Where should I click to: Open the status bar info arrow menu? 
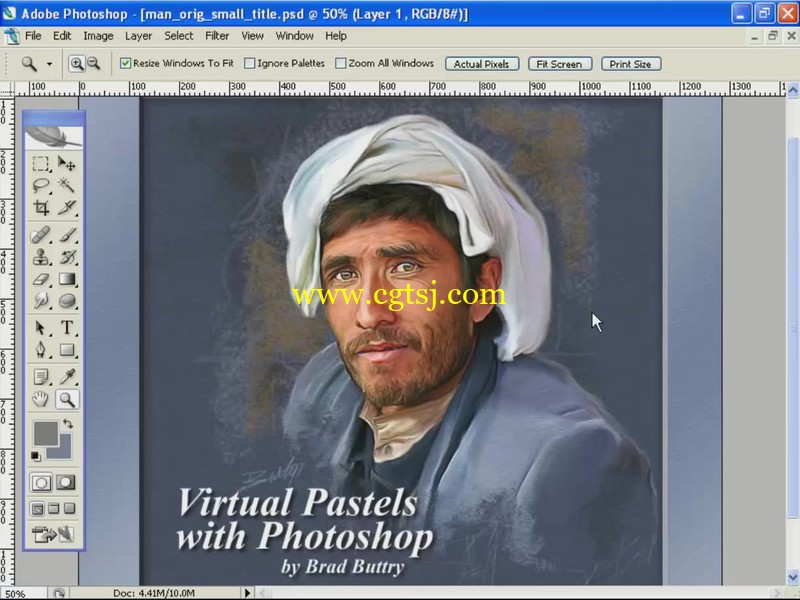[x=247, y=592]
